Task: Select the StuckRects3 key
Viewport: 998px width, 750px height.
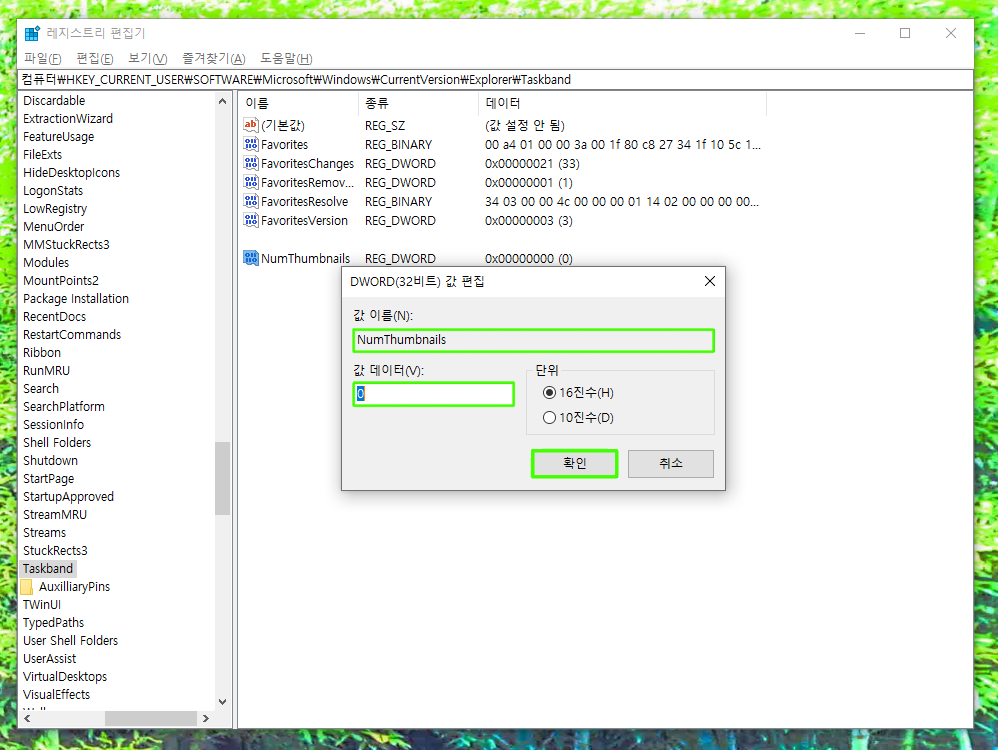Action: tap(55, 551)
